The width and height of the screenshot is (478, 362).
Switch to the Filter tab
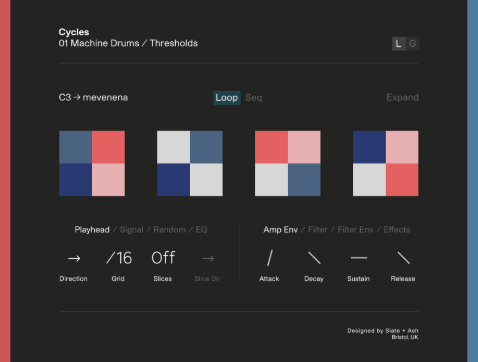pos(318,230)
